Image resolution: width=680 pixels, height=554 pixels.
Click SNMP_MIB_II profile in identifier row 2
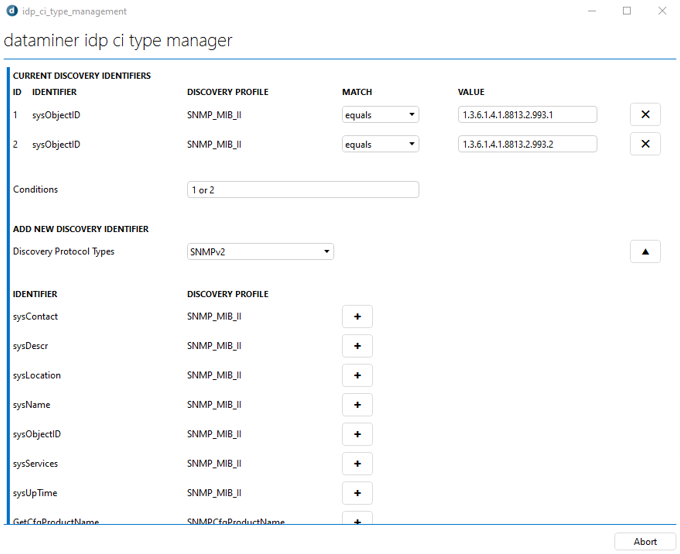[x=214, y=144]
